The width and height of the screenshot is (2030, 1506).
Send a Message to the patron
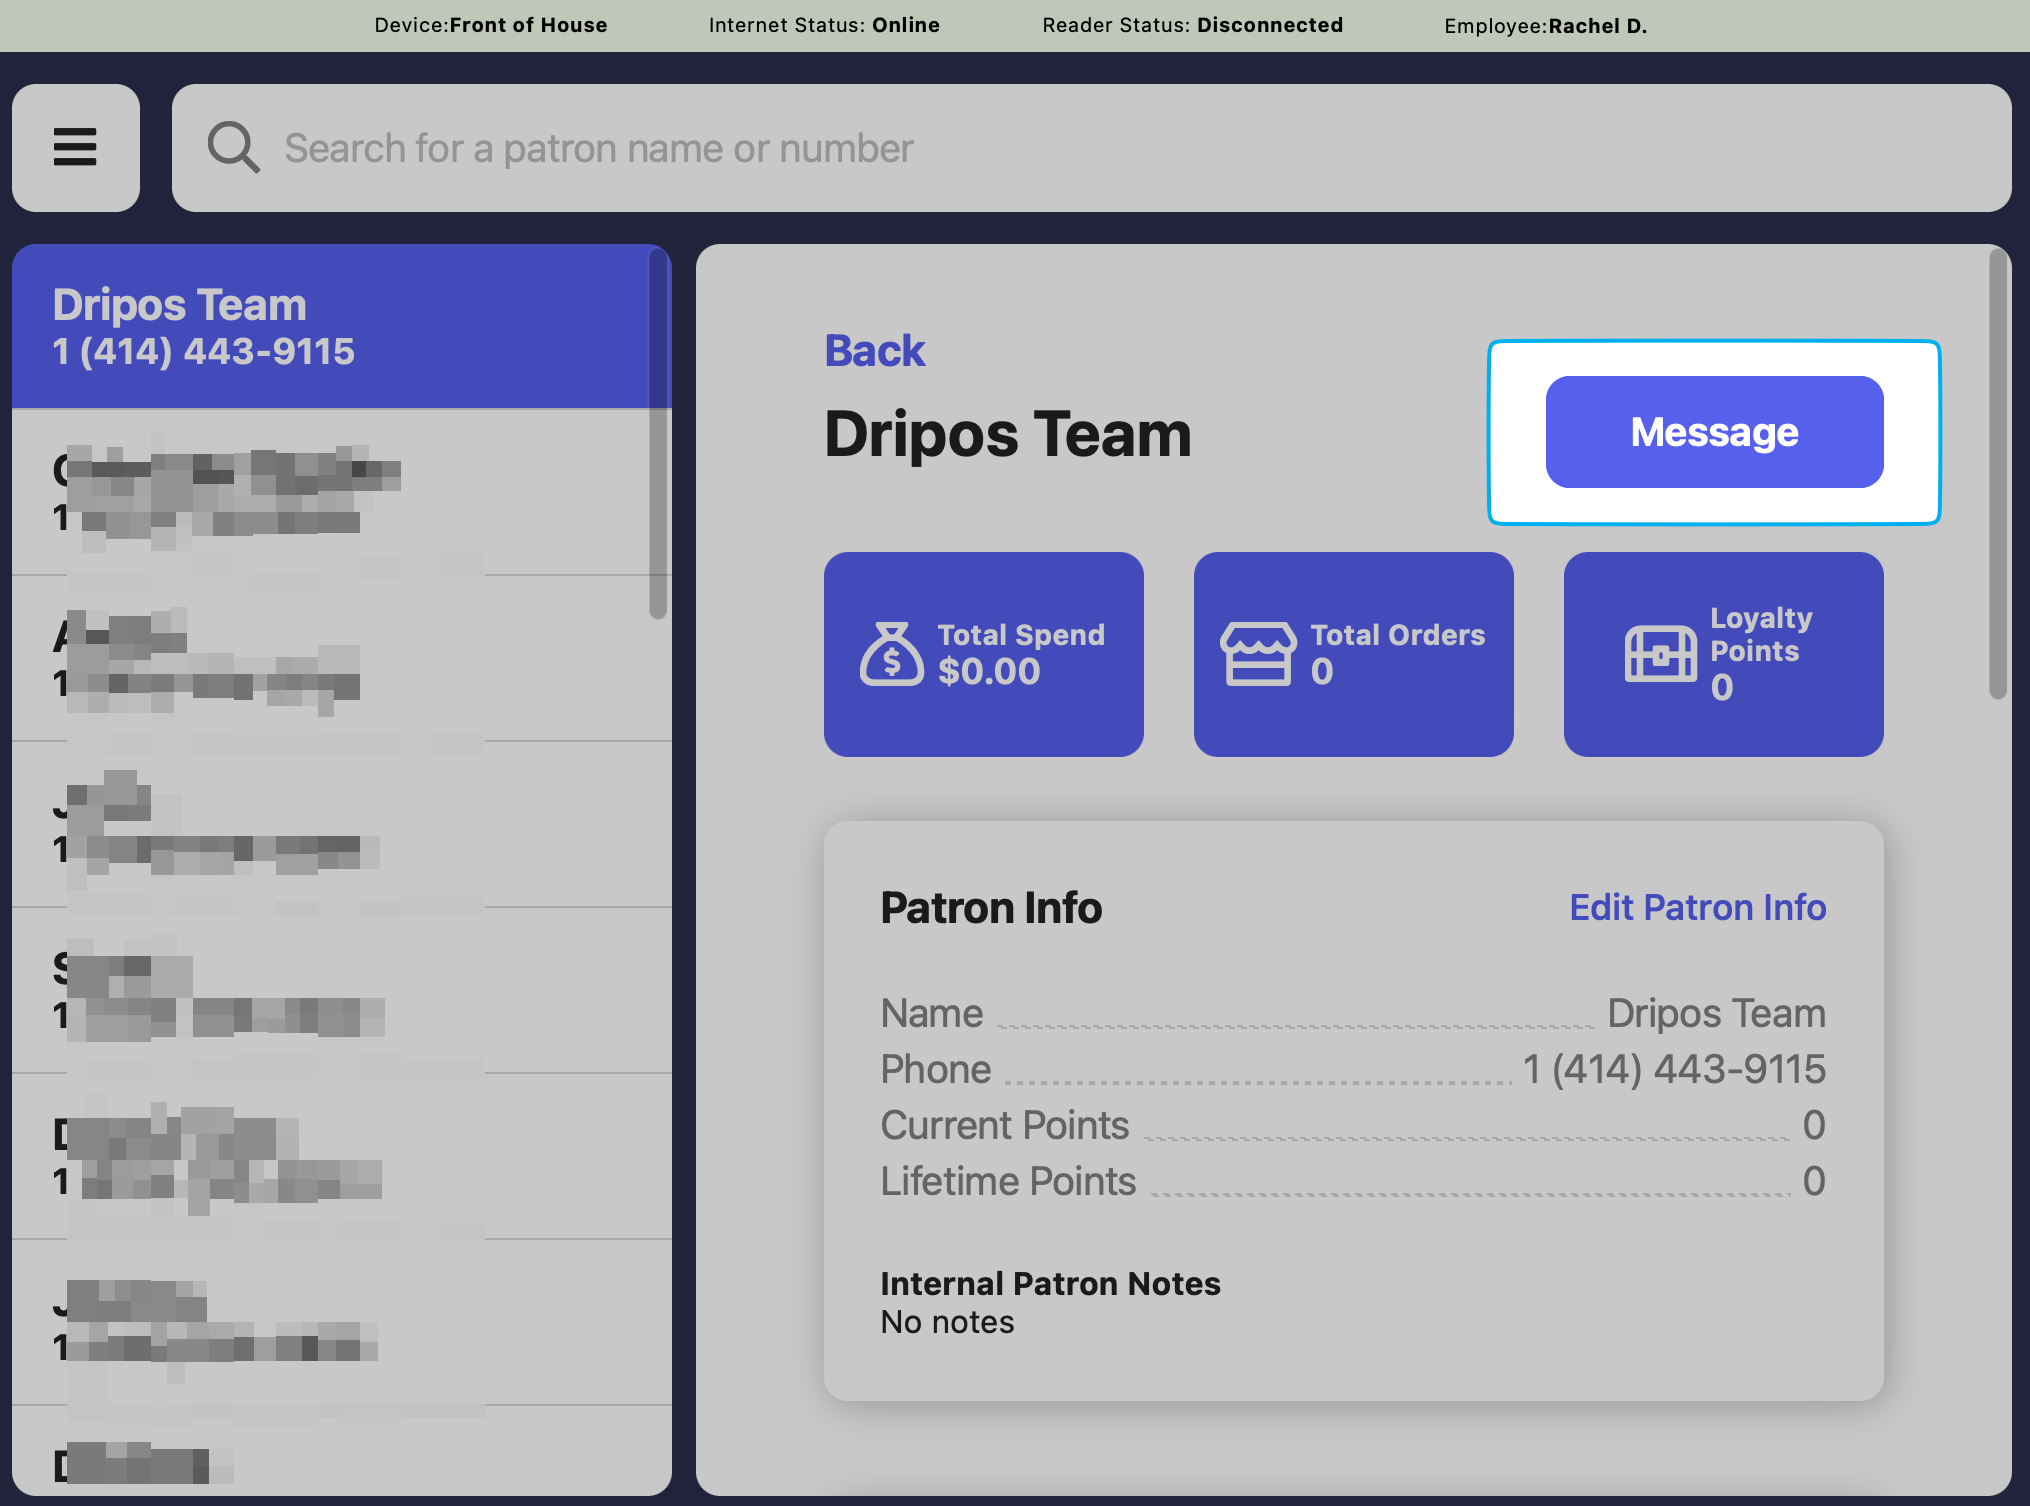[1714, 432]
